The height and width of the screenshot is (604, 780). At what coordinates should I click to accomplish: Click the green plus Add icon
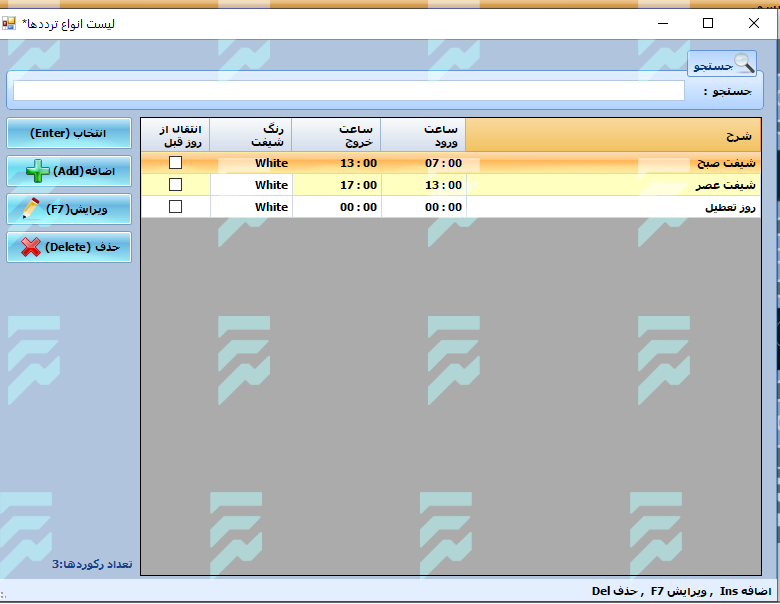pos(37,171)
